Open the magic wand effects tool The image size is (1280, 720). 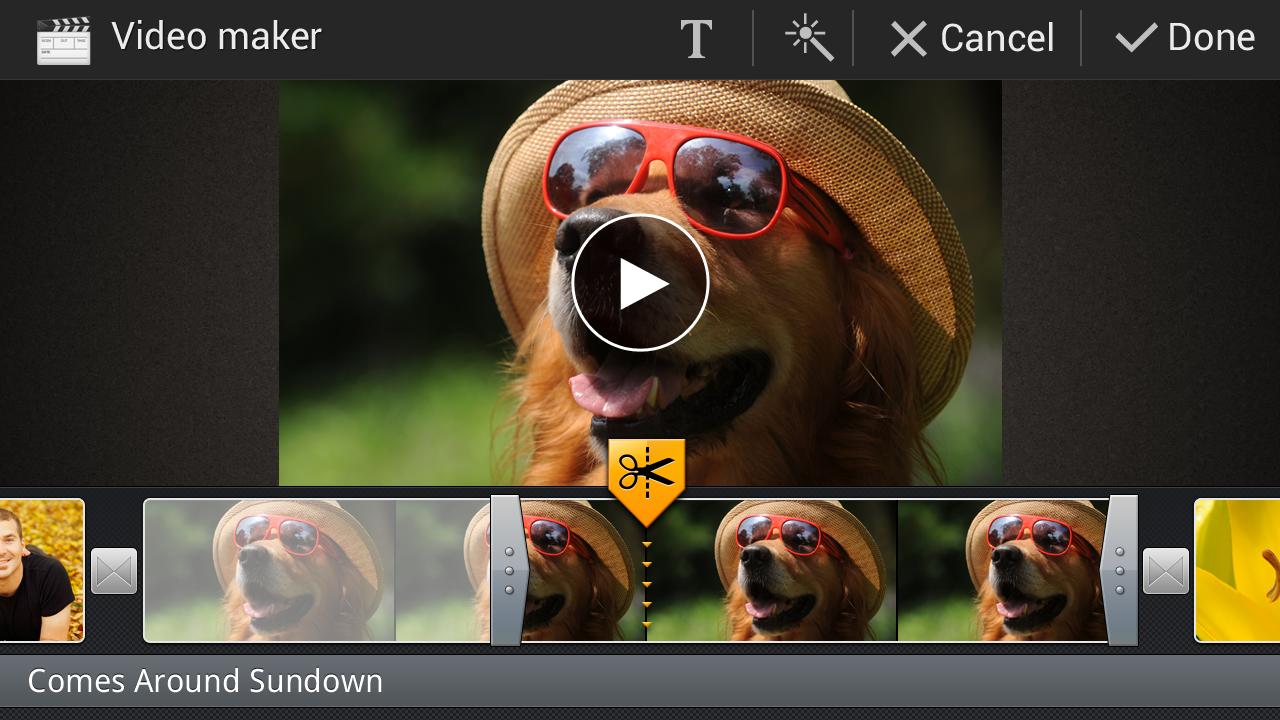pyautogui.click(x=808, y=40)
